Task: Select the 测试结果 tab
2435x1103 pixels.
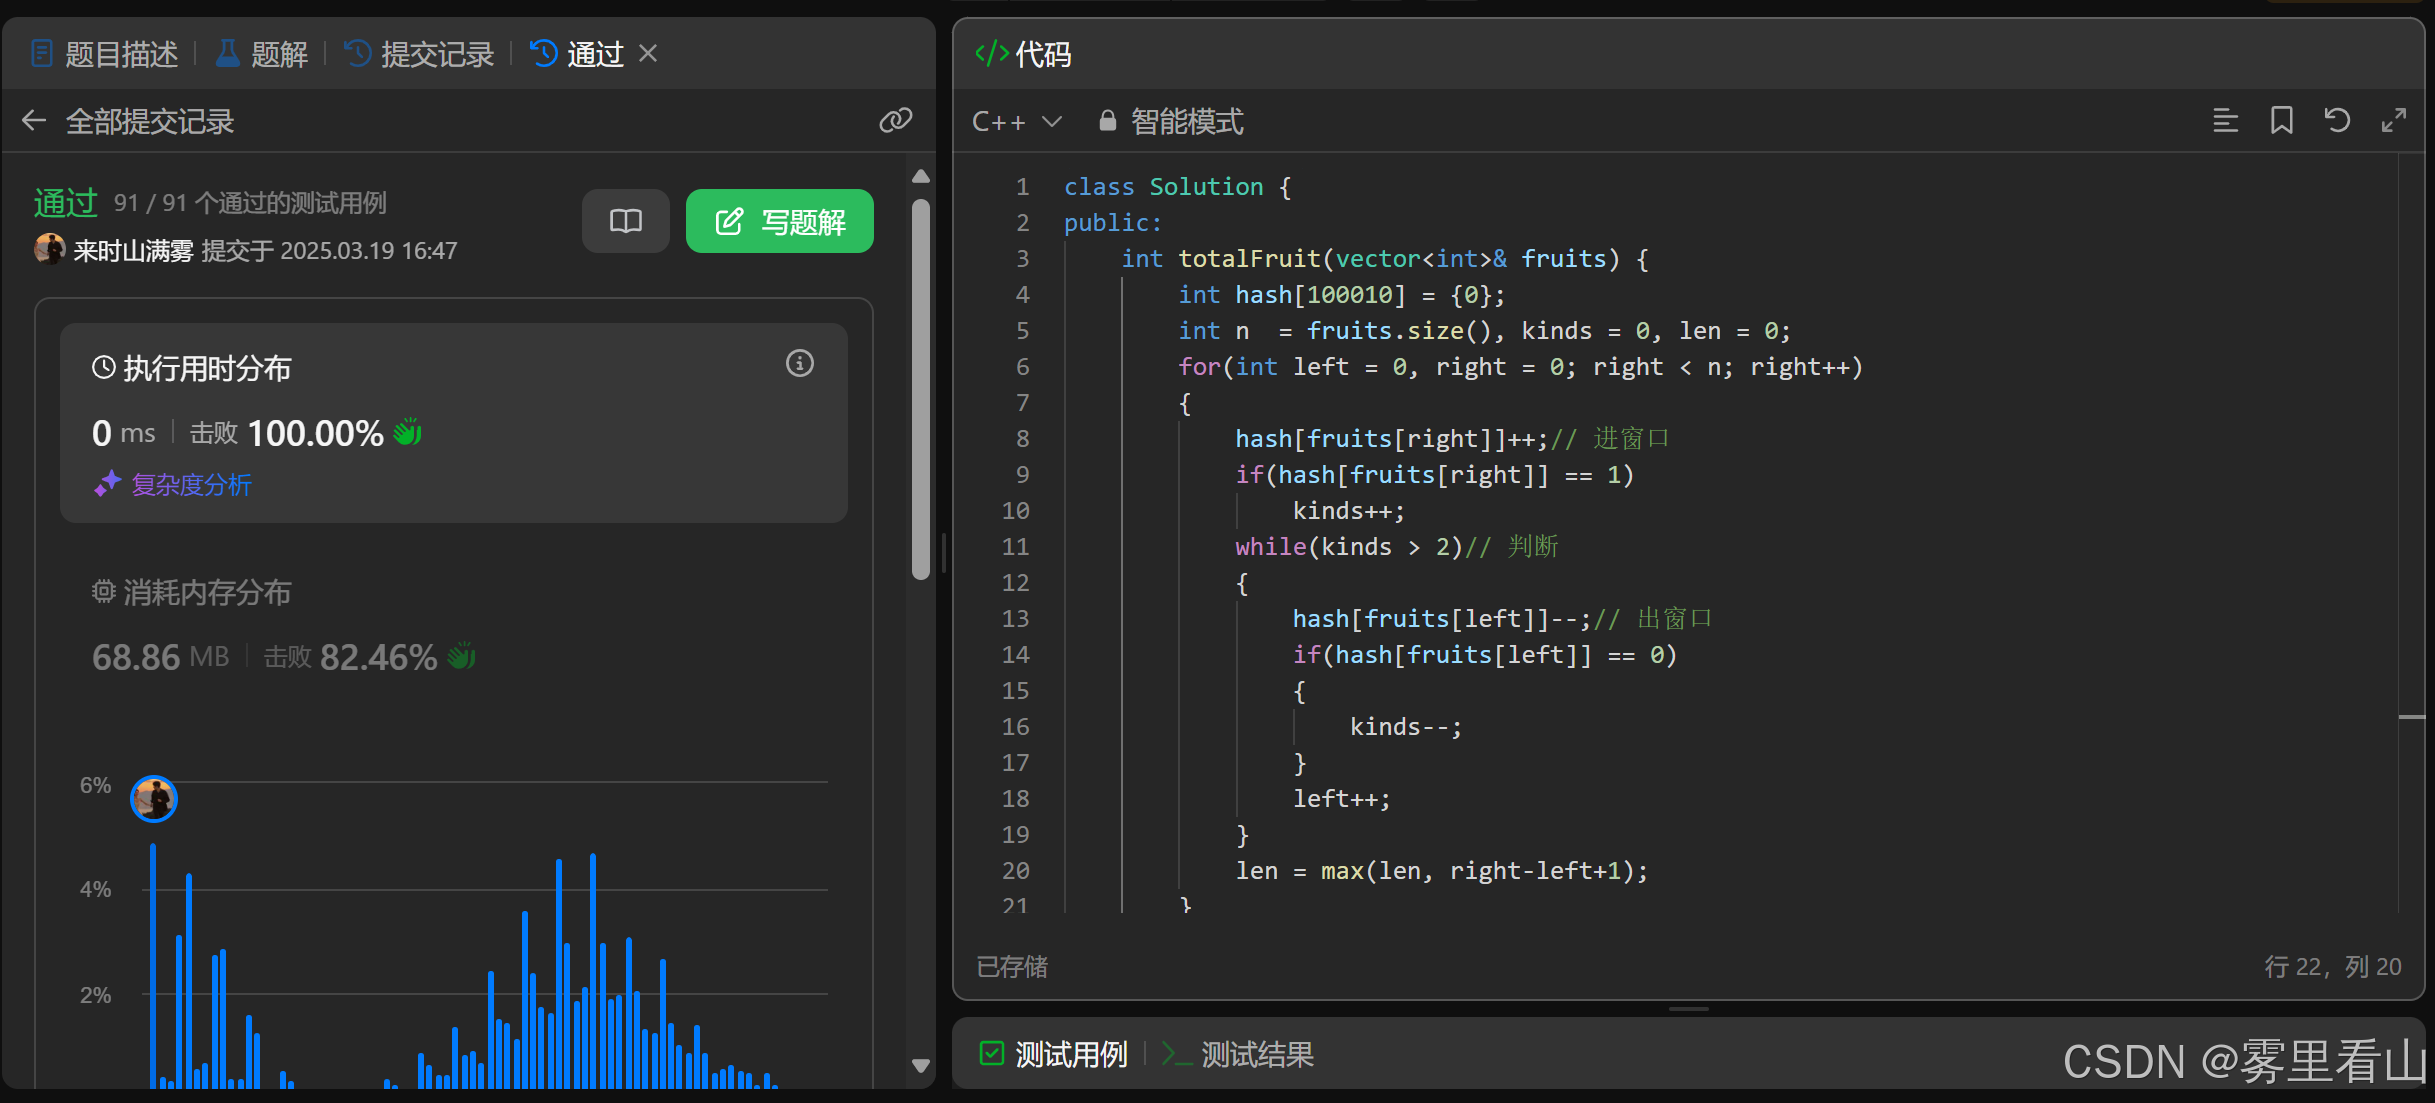Action: pyautogui.click(x=1238, y=1054)
